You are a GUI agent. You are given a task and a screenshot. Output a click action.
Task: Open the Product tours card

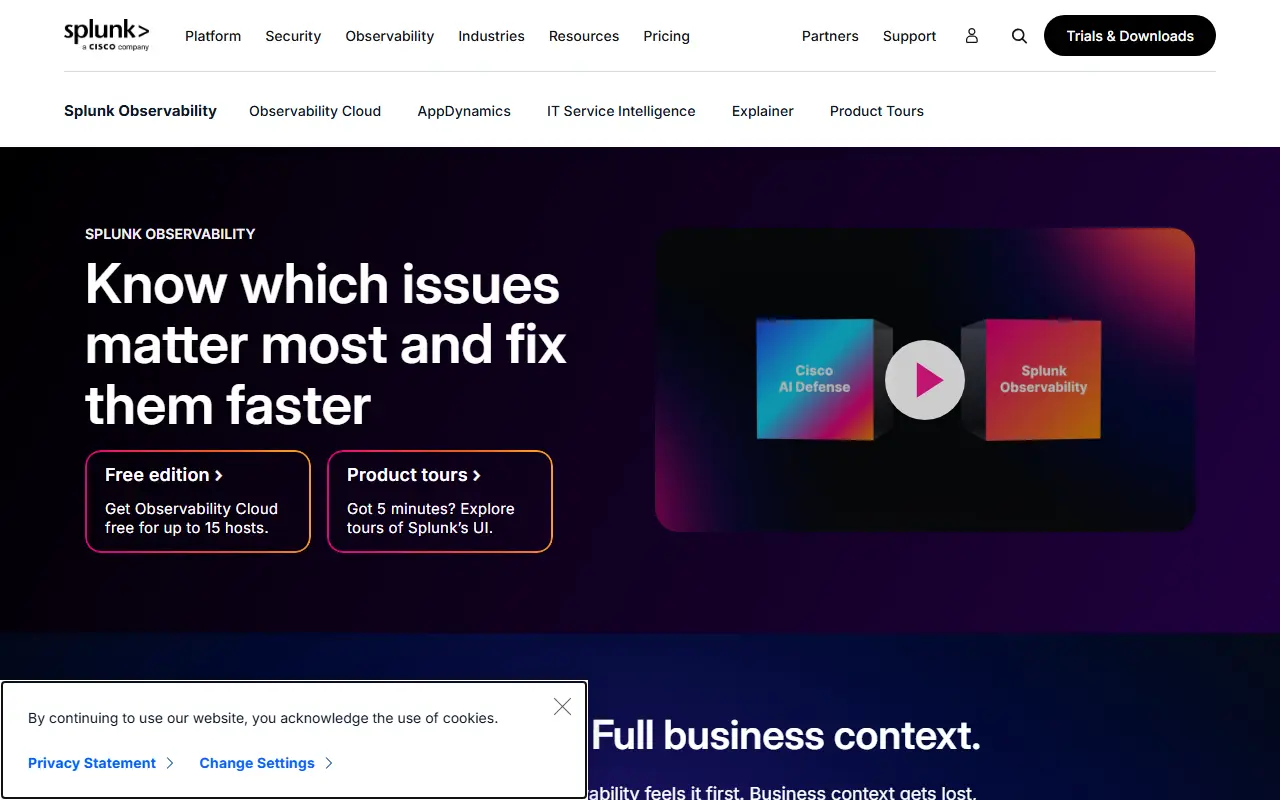click(x=440, y=501)
